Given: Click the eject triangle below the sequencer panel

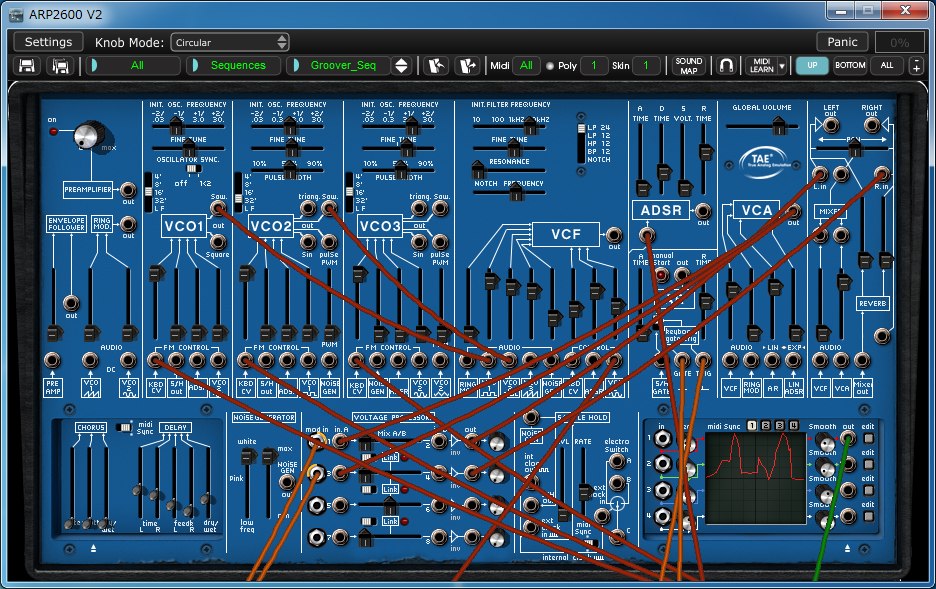Looking at the screenshot, I should (x=847, y=548).
